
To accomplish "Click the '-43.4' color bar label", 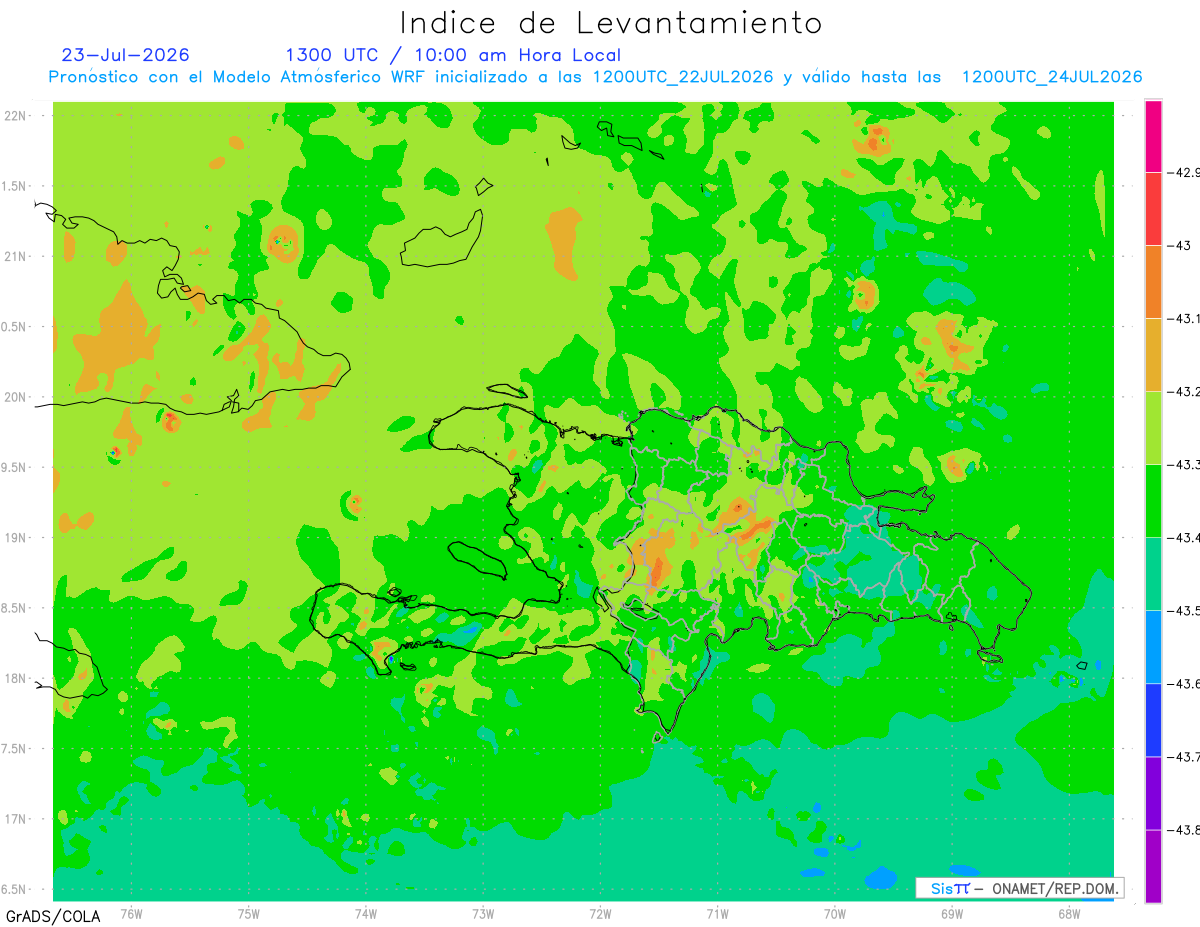I will point(1184,538).
